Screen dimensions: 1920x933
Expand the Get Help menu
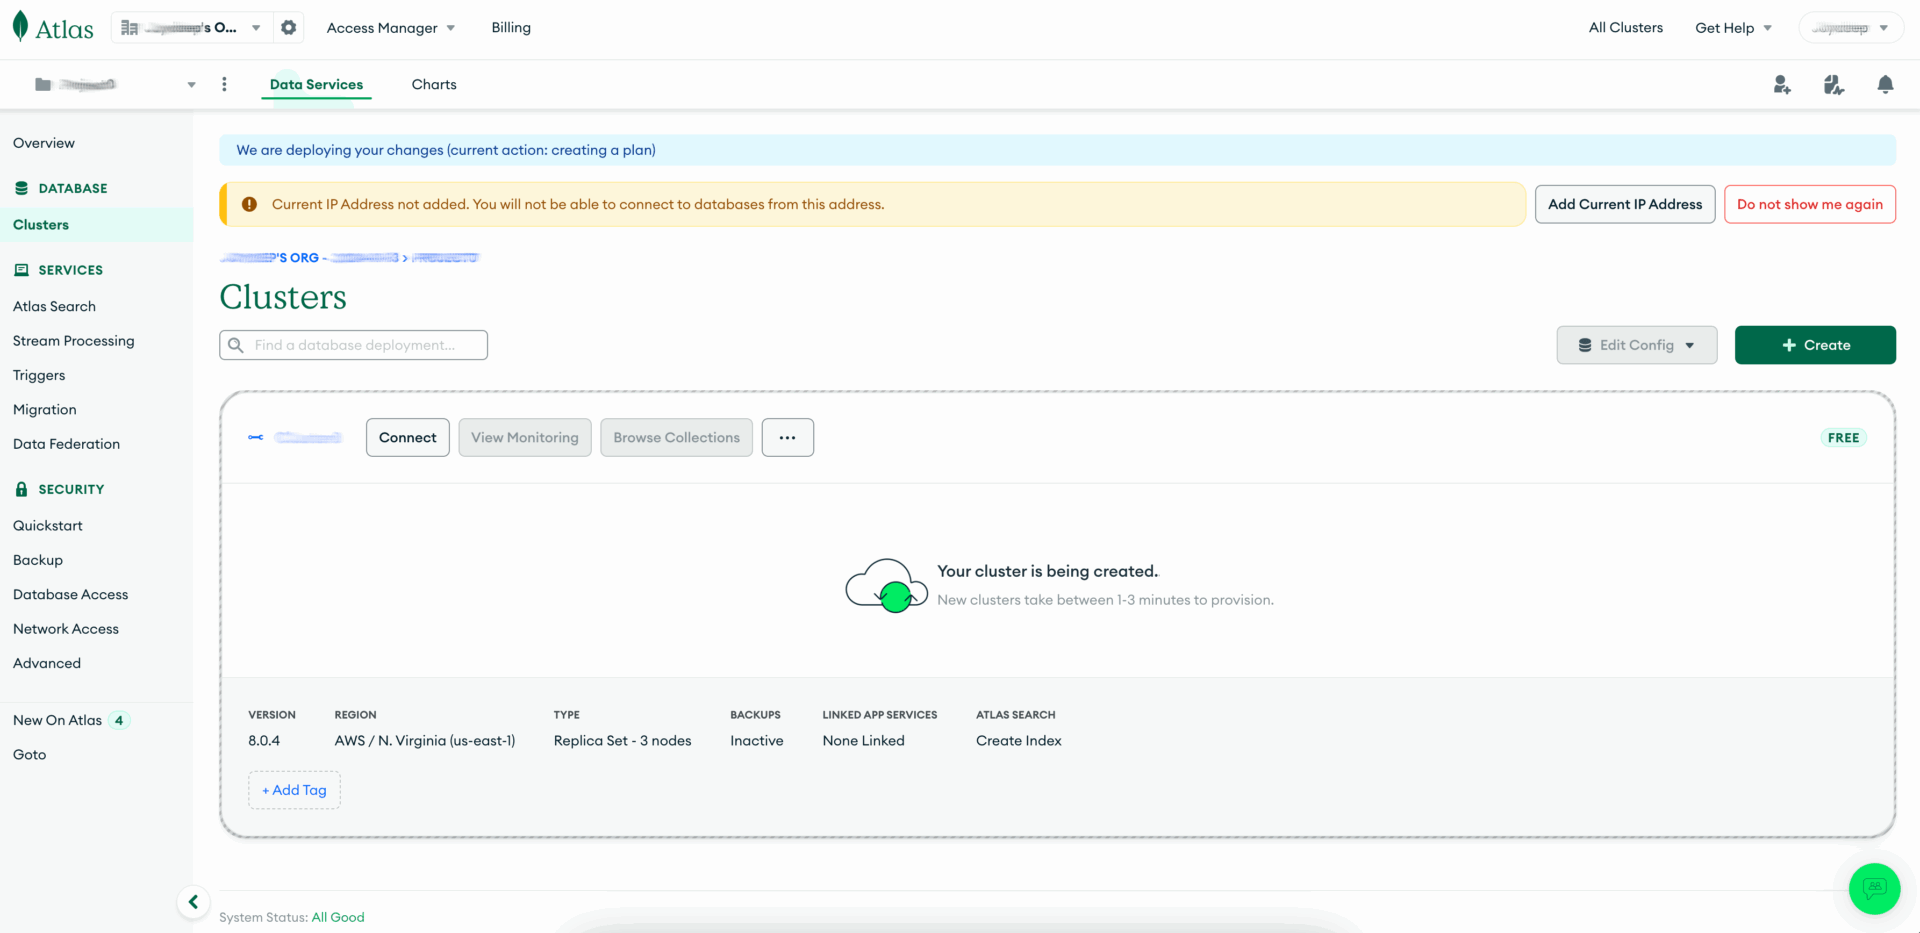pos(1733,28)
